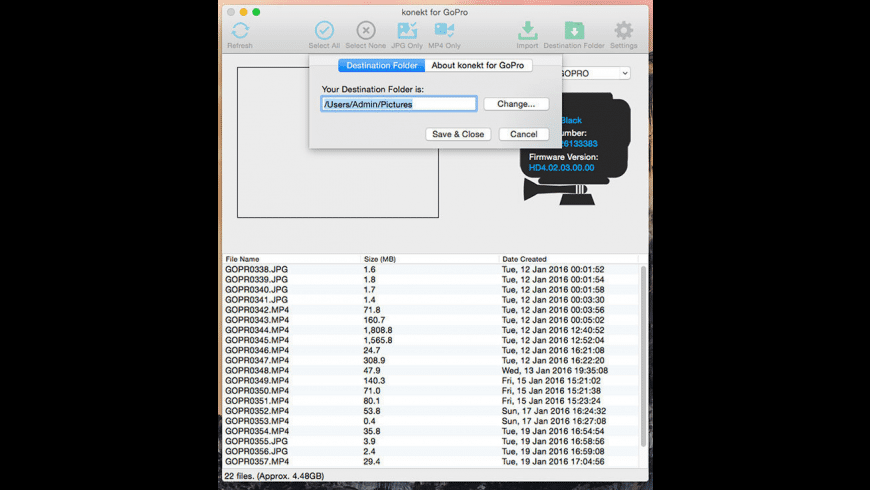Click the Change... button
This screenshot has width=870, height=490.
pyautogui.click(x=516, y=104)
